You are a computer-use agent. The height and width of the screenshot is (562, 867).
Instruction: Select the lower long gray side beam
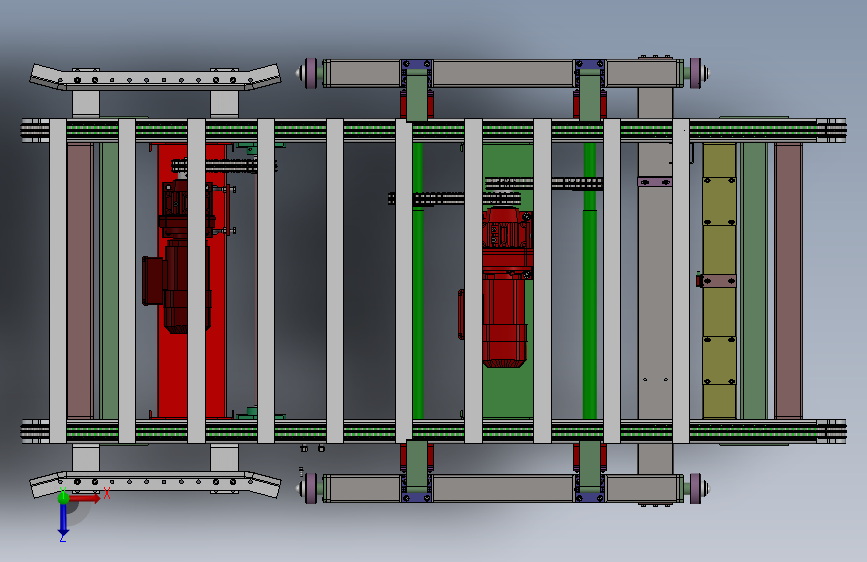click(x=502, y=488)
